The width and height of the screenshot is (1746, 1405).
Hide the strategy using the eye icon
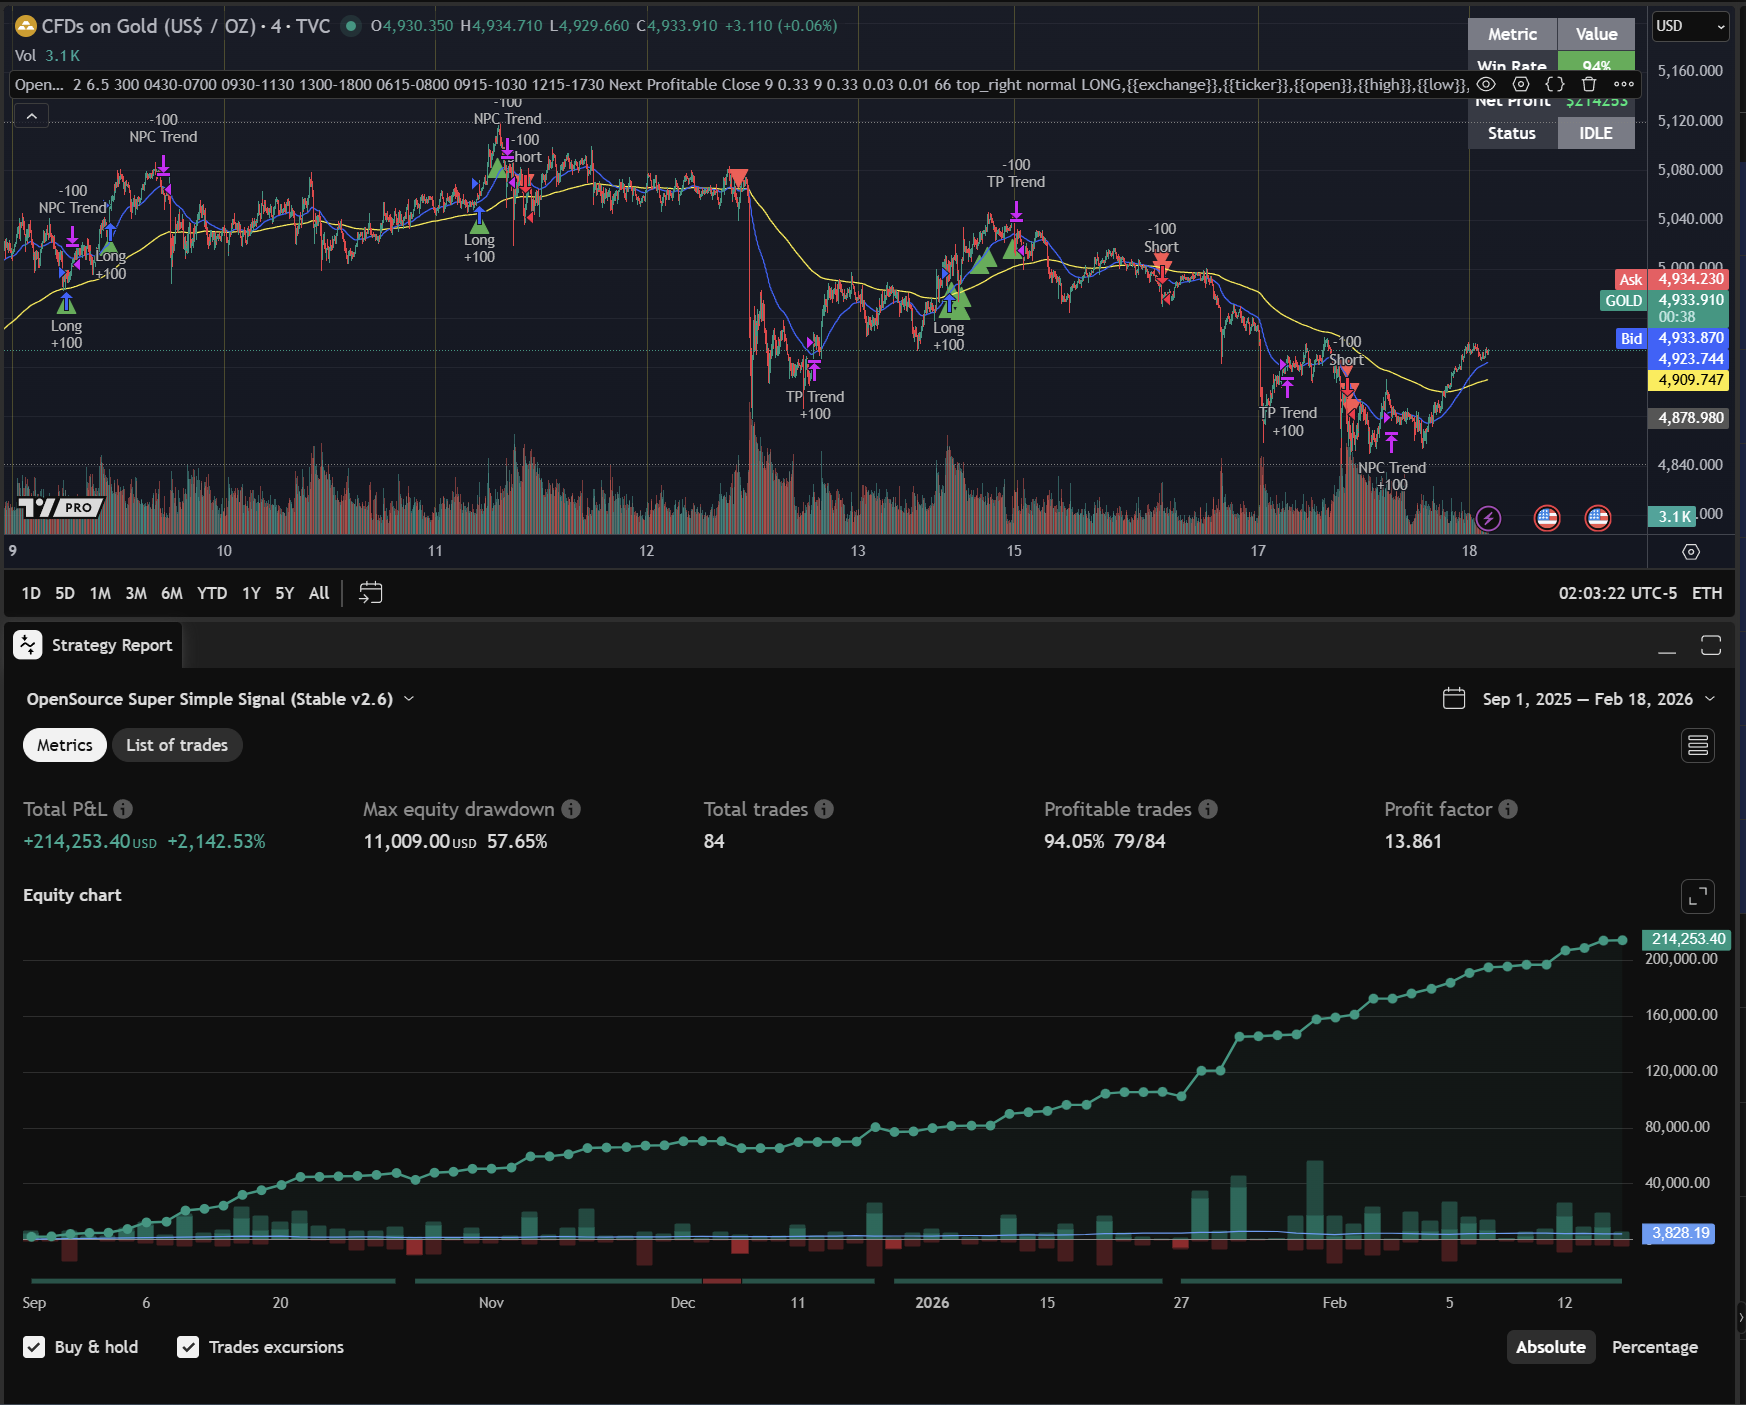[1486, 84]
